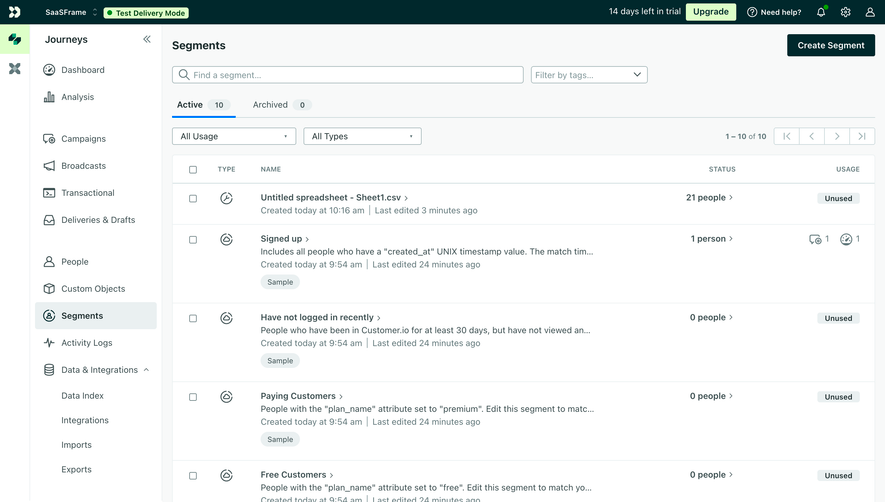Open 0 people status for Paying Customers
The image size is (885, 502).
click(x=711, y=396)
